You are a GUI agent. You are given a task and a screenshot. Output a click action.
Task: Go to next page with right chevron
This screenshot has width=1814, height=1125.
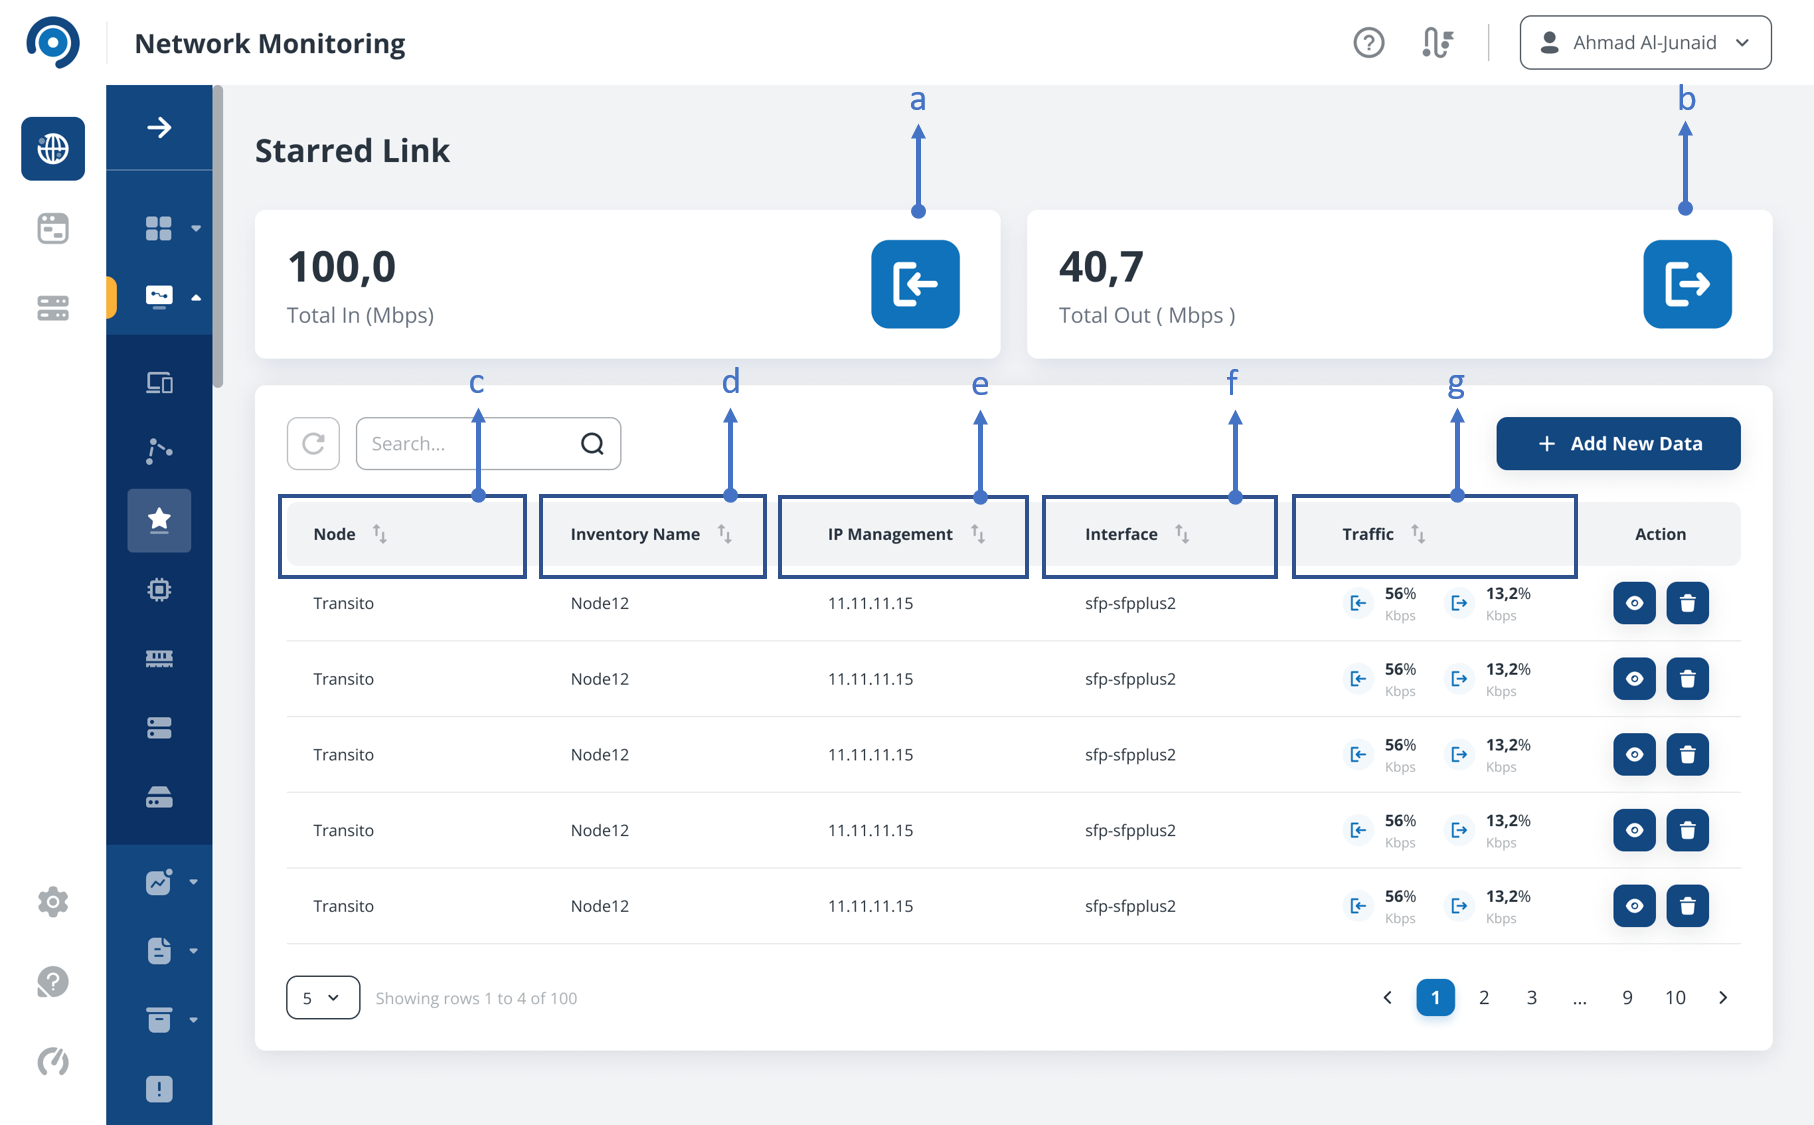(1723, 998)
